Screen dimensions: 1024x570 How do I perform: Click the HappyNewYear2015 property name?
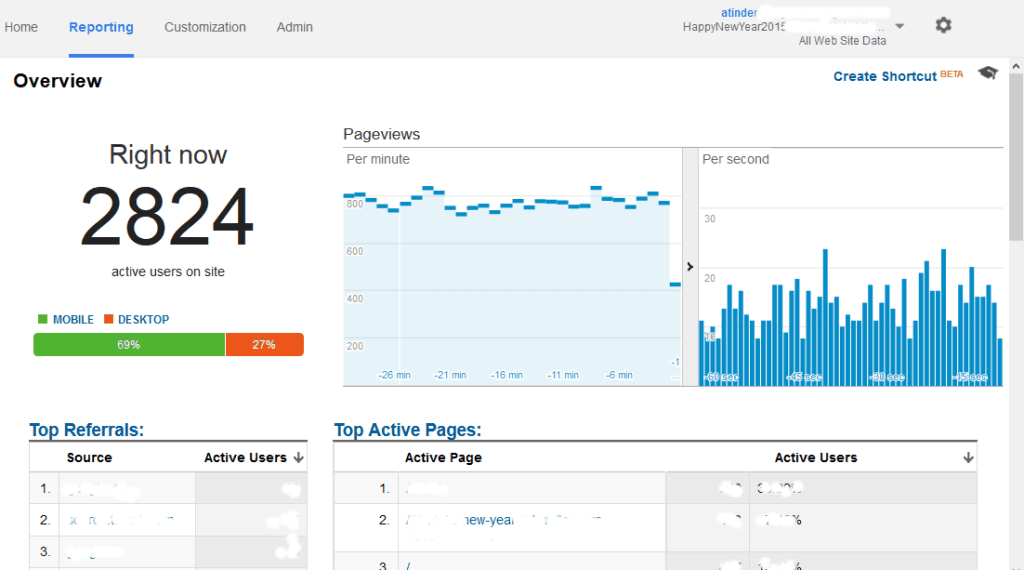(x=734, y=27)
